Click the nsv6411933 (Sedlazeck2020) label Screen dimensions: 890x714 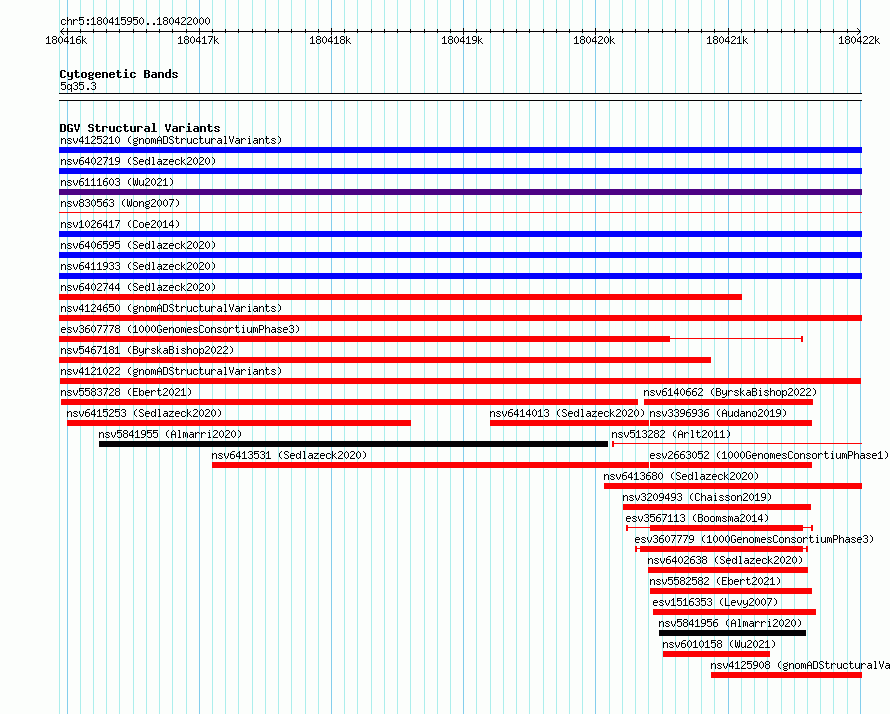138,266
